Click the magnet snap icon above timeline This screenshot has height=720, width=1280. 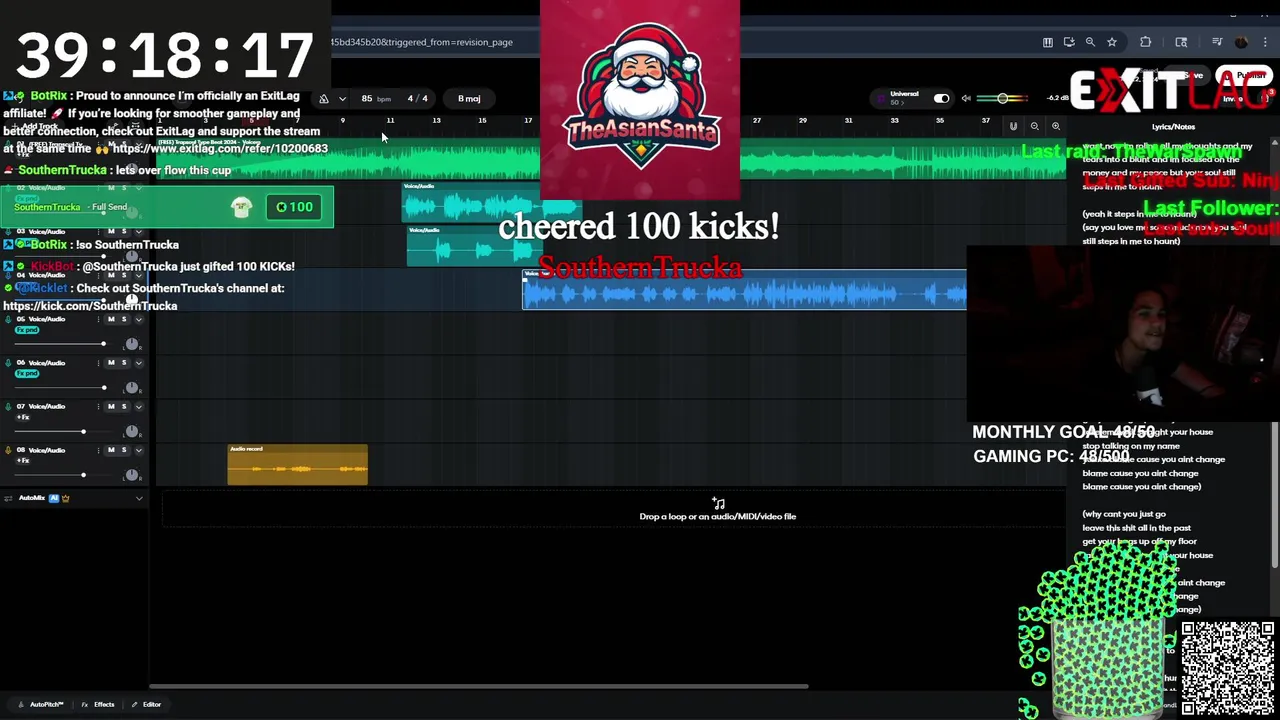(x=1013, y=126)
